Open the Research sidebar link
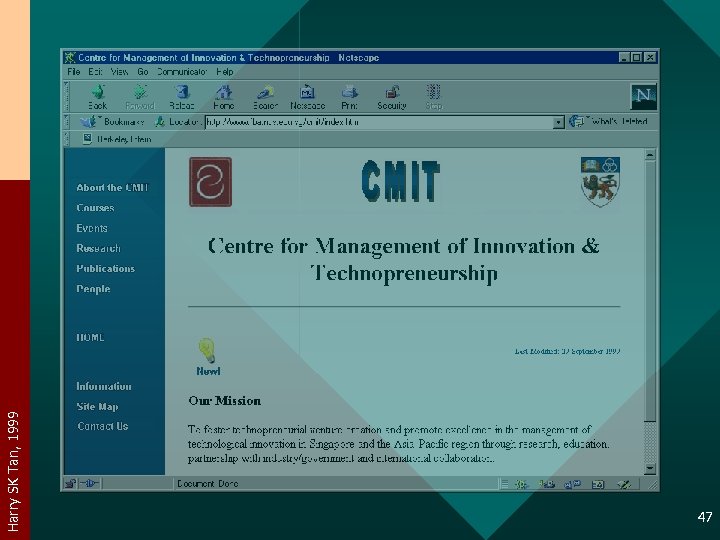The image size is (720, 540). click(98, 248)
